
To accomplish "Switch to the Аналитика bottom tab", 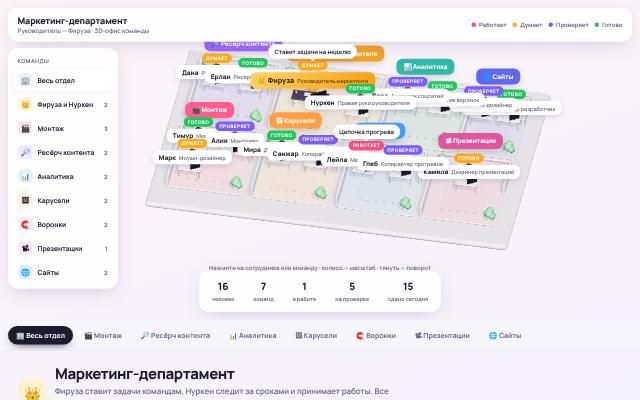I will [x=253, y=336].
